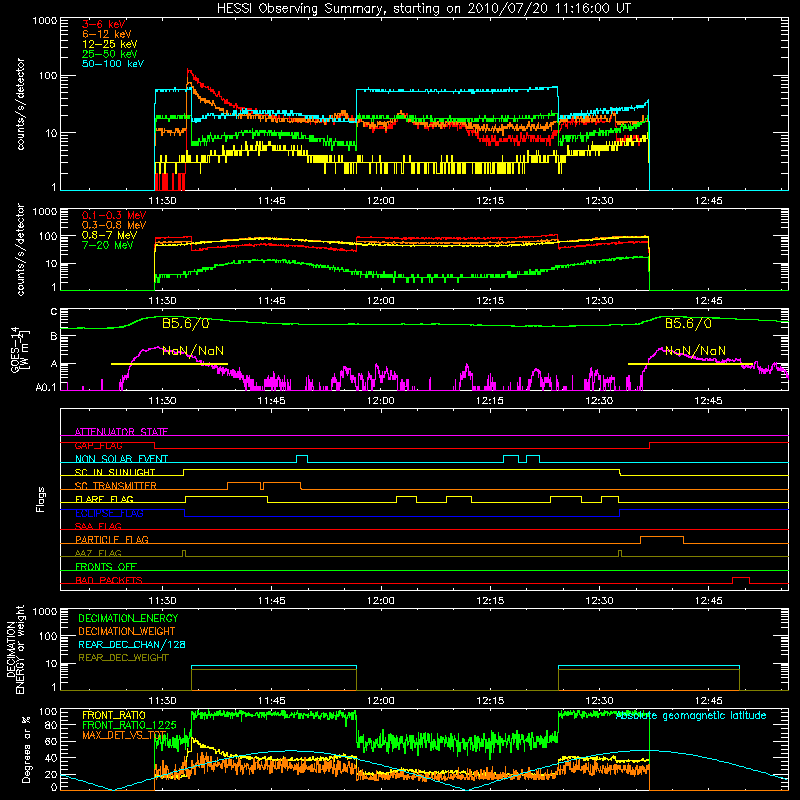Select the BAD_PACKETS flag label
This screenshot has height=800, width=800.
[109, 580]
